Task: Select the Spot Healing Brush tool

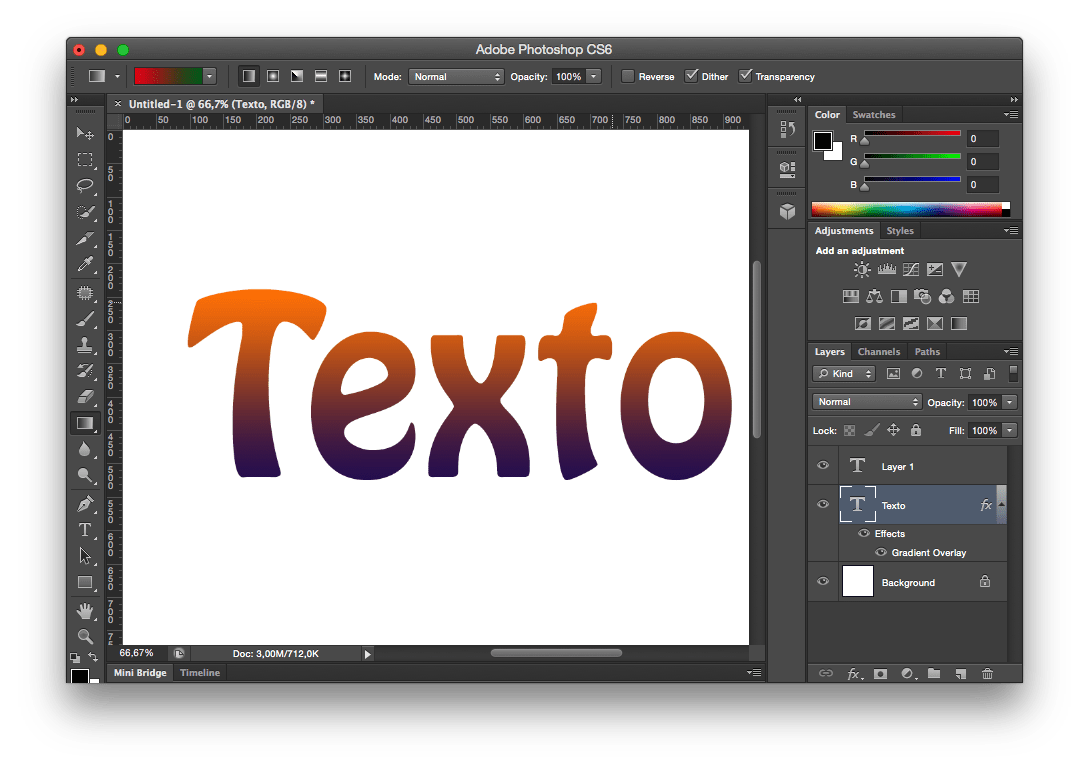Action: pyautogui.click(x=85, y=293)
